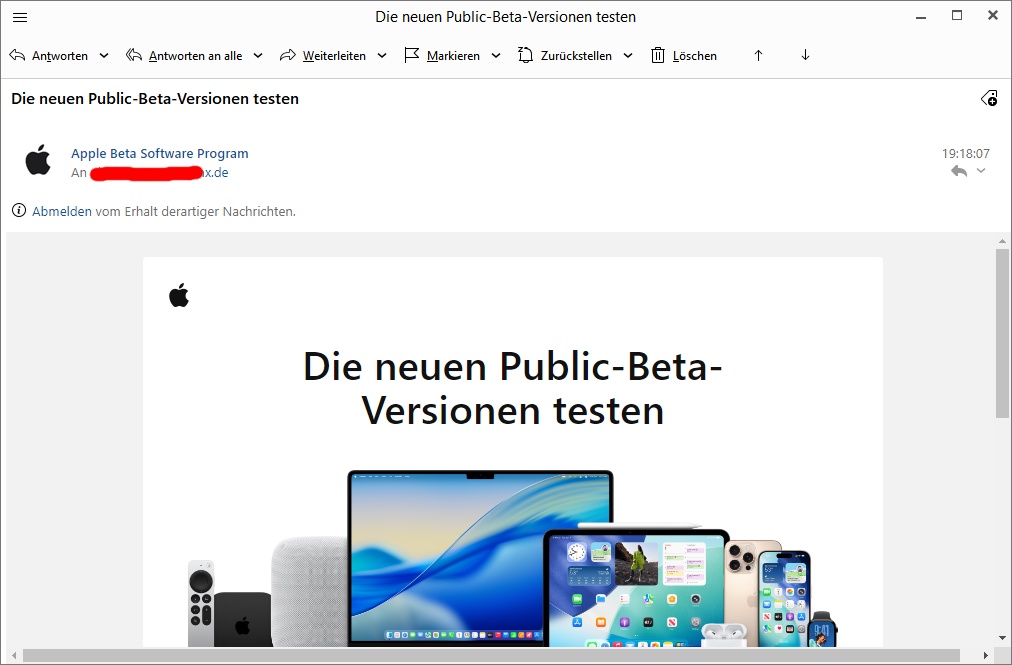
Task: Close the message window
Action: [993, 15]
